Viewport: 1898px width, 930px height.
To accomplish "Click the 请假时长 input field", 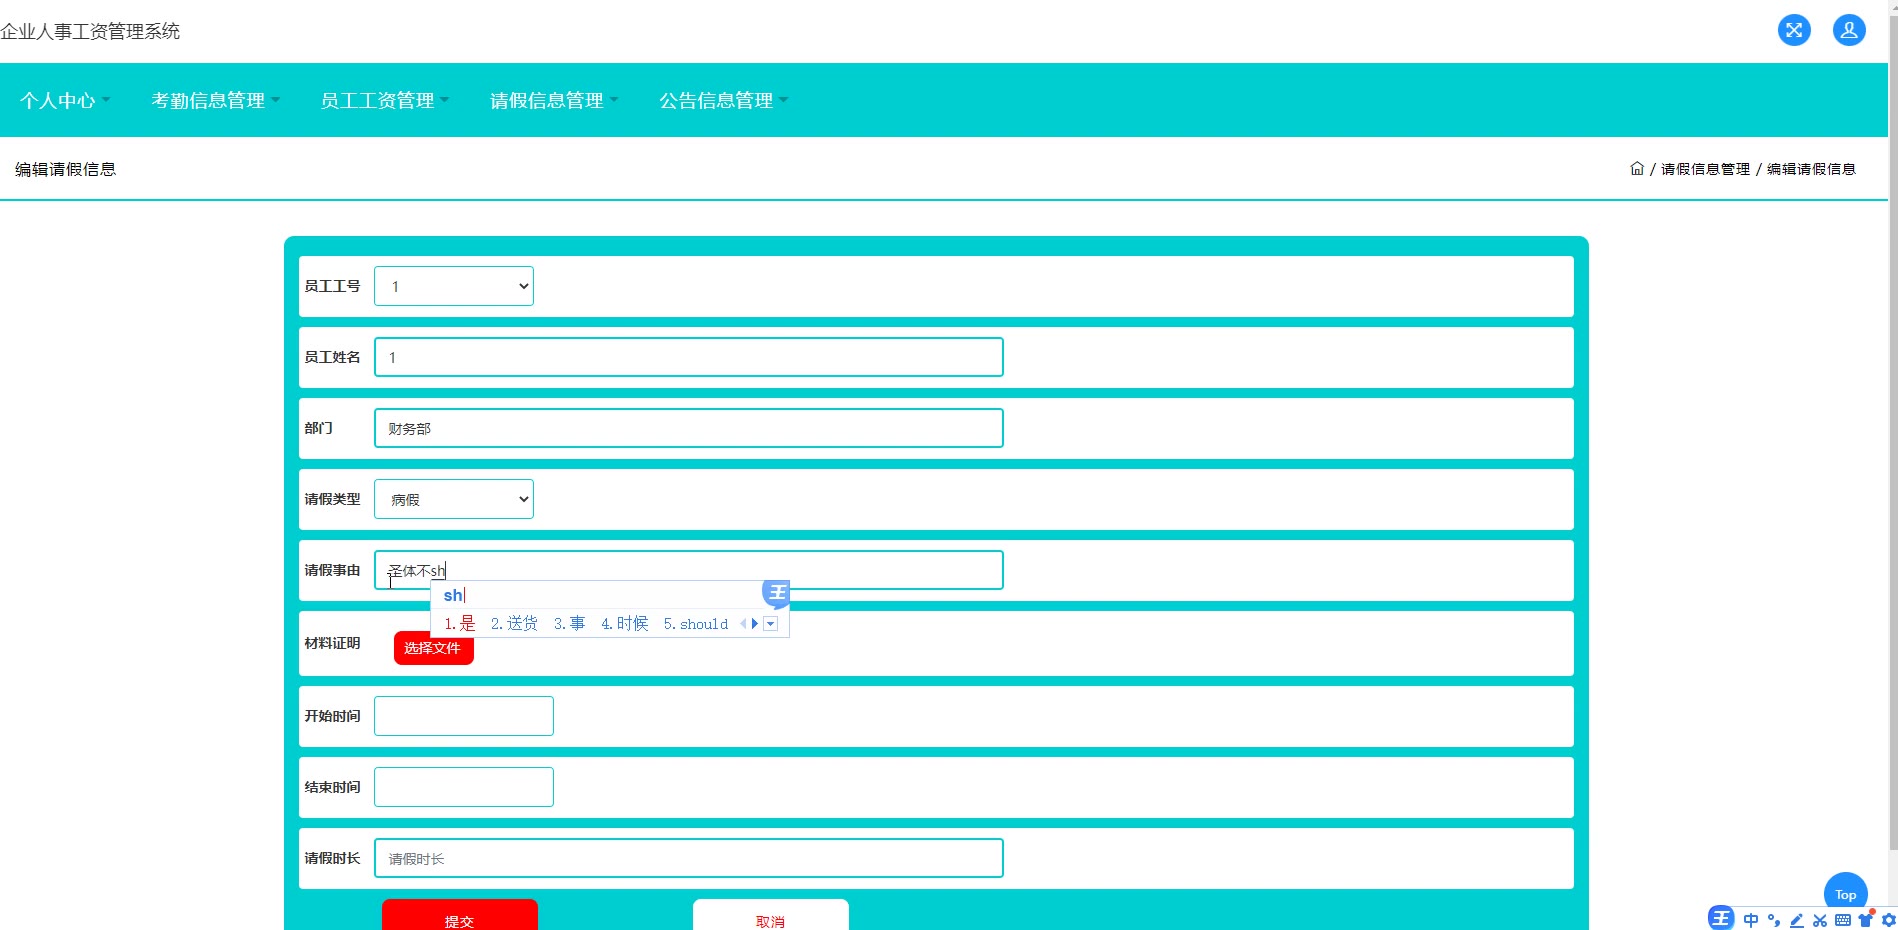I will pos(689,858).
